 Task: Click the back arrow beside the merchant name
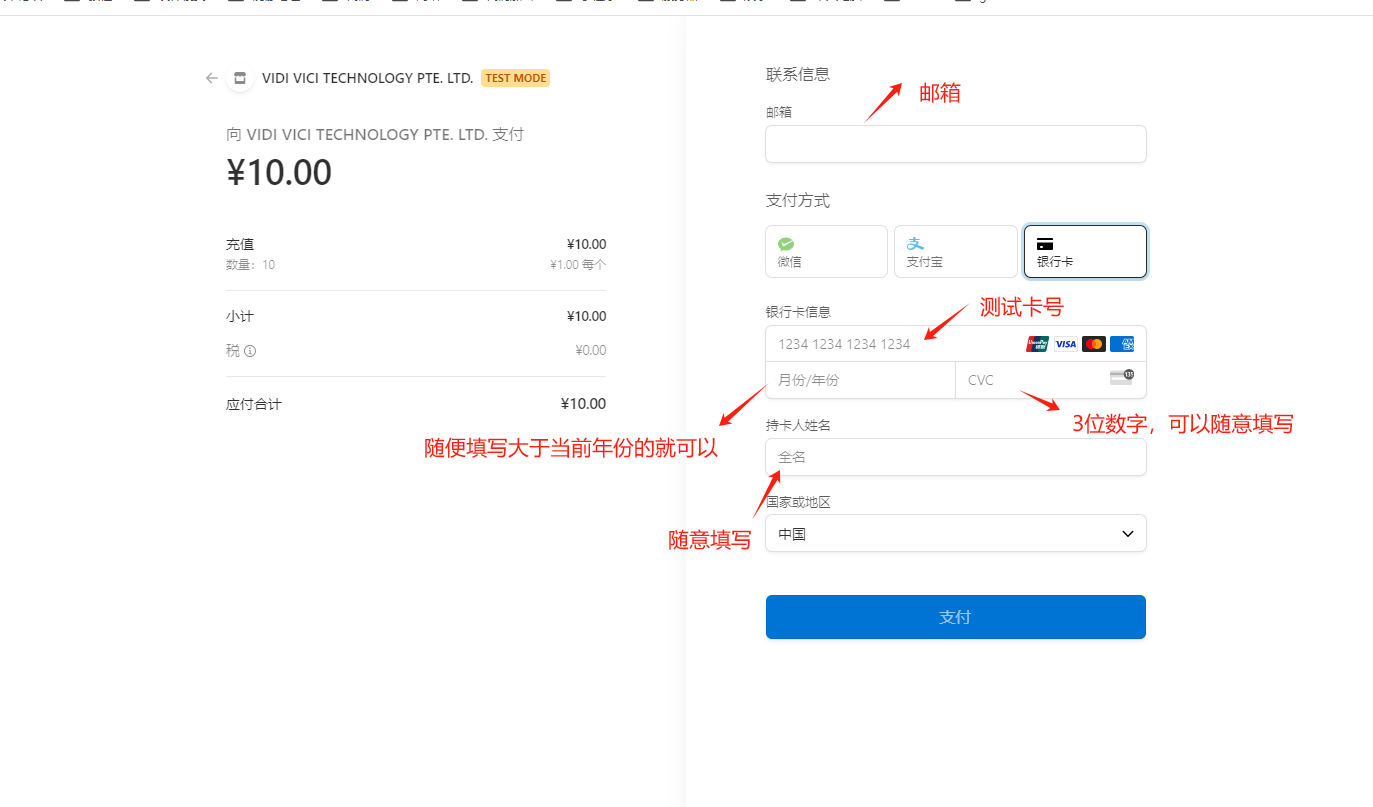[x=211, y=78]
